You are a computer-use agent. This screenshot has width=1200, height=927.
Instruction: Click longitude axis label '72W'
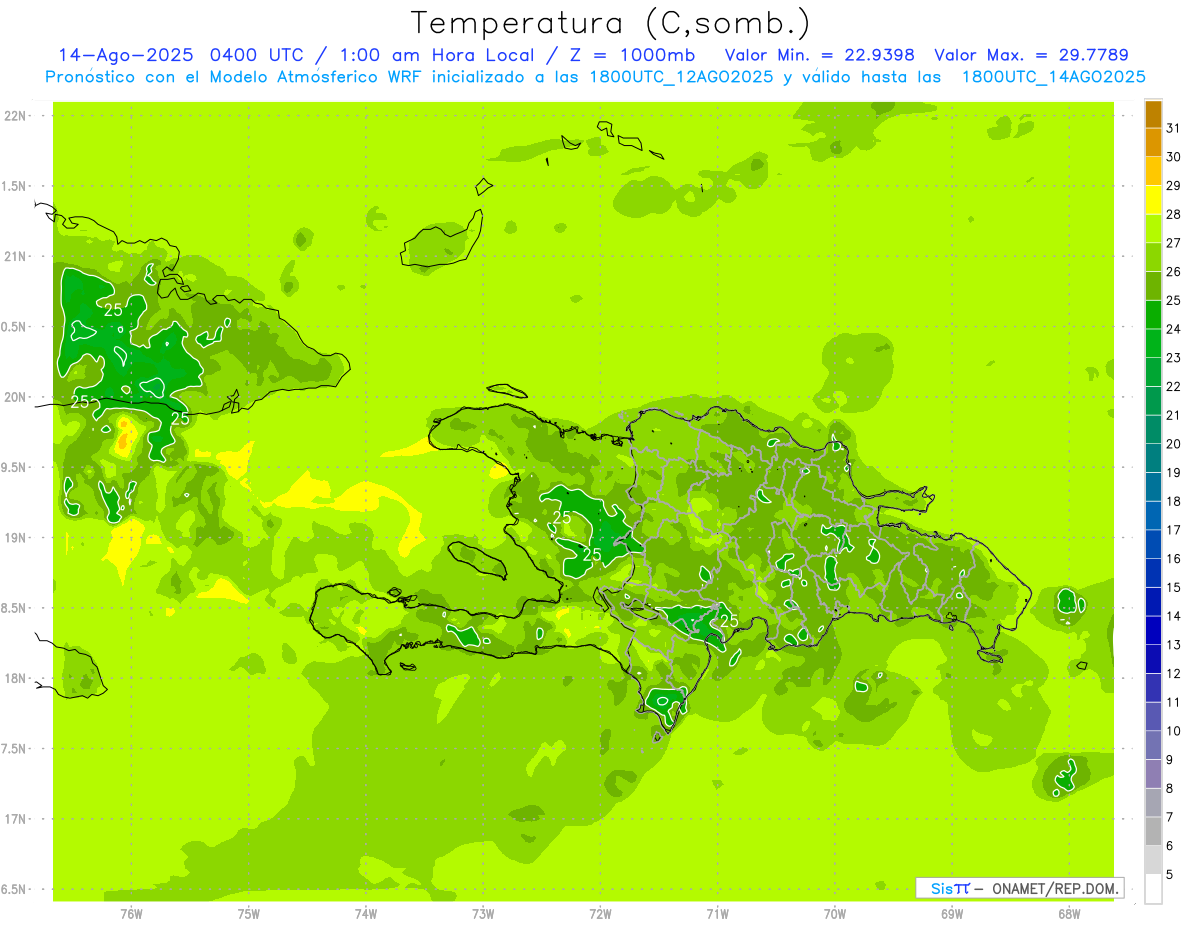point(600,914)
